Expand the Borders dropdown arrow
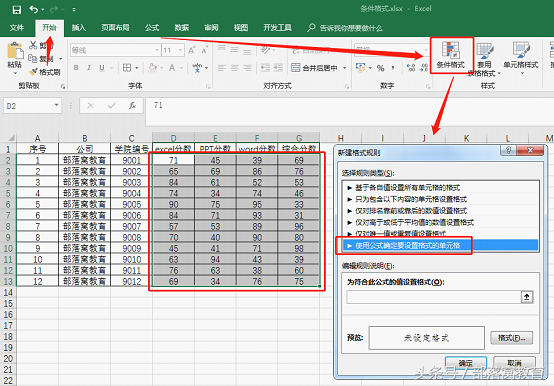This screenshot has height=386, width=554. click(136, 67)
